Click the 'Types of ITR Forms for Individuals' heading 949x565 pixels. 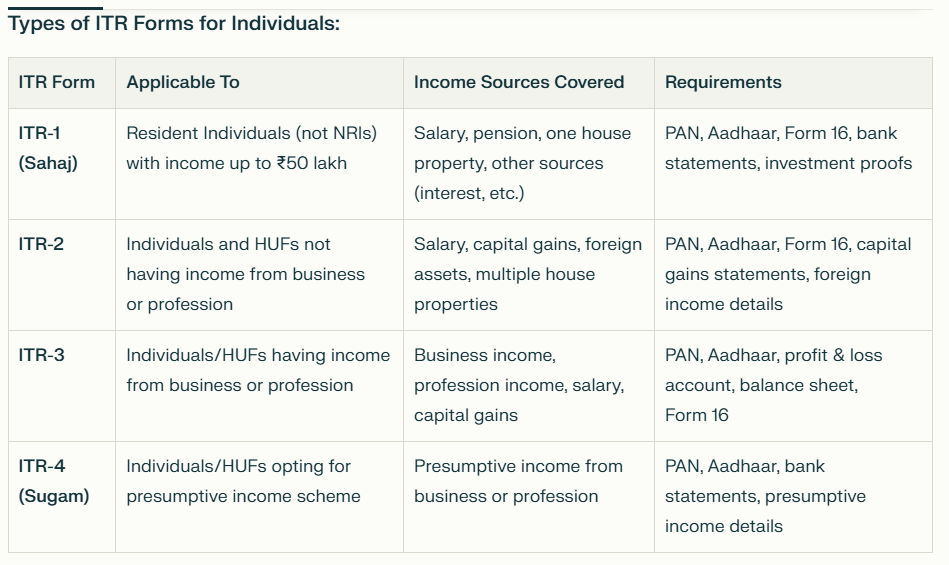click(174, 24)
